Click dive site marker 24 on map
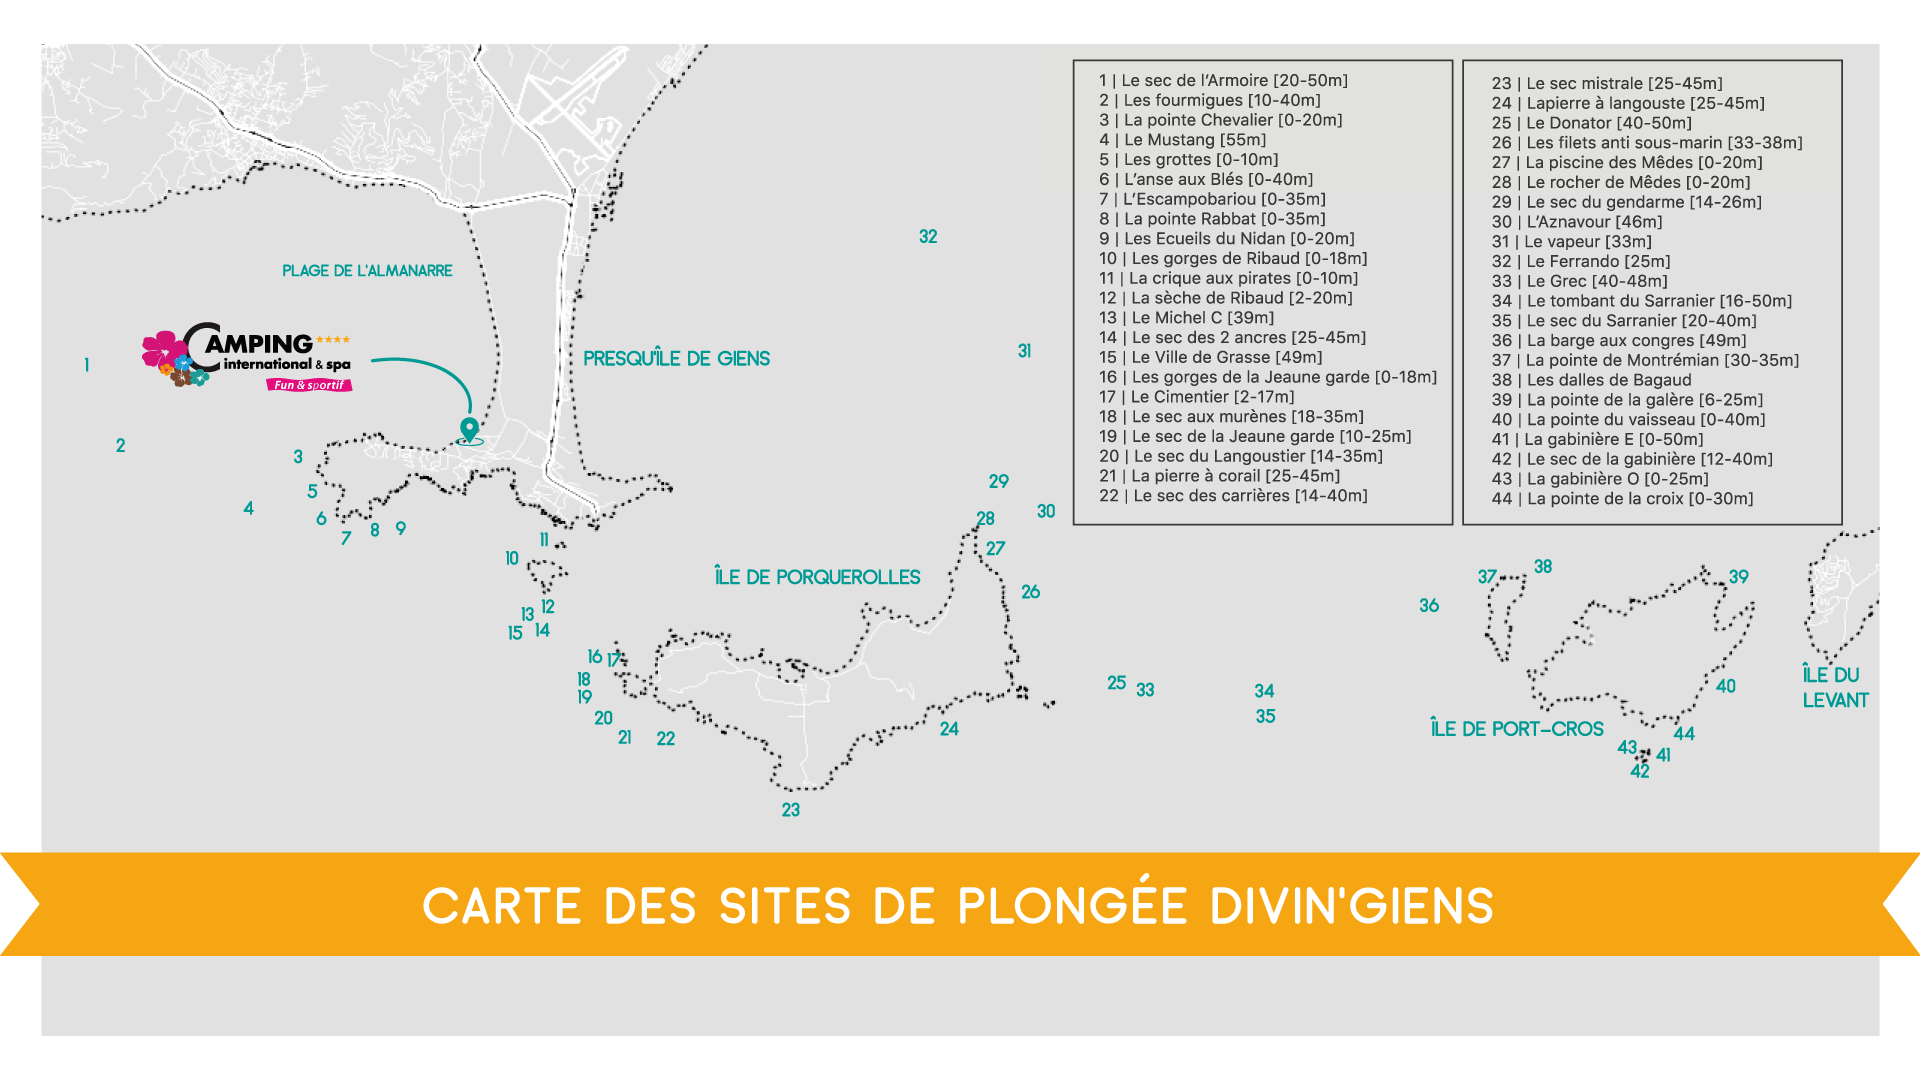The image size is (1920, 1080). 949,729
